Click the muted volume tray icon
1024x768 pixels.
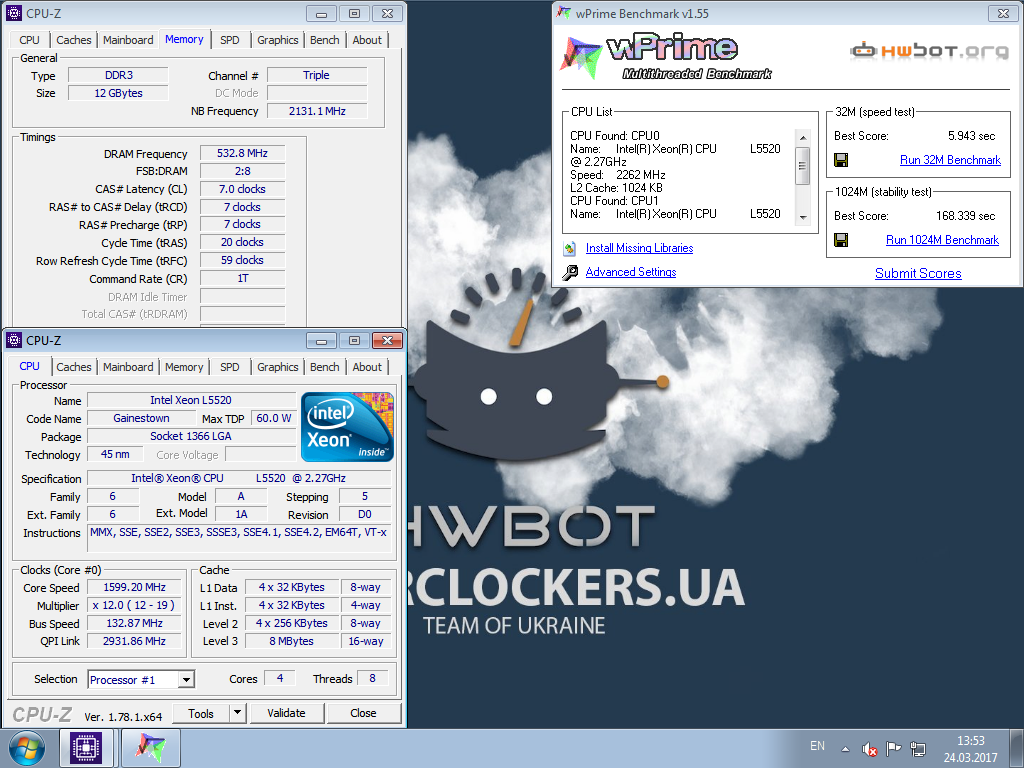point(869,748)
